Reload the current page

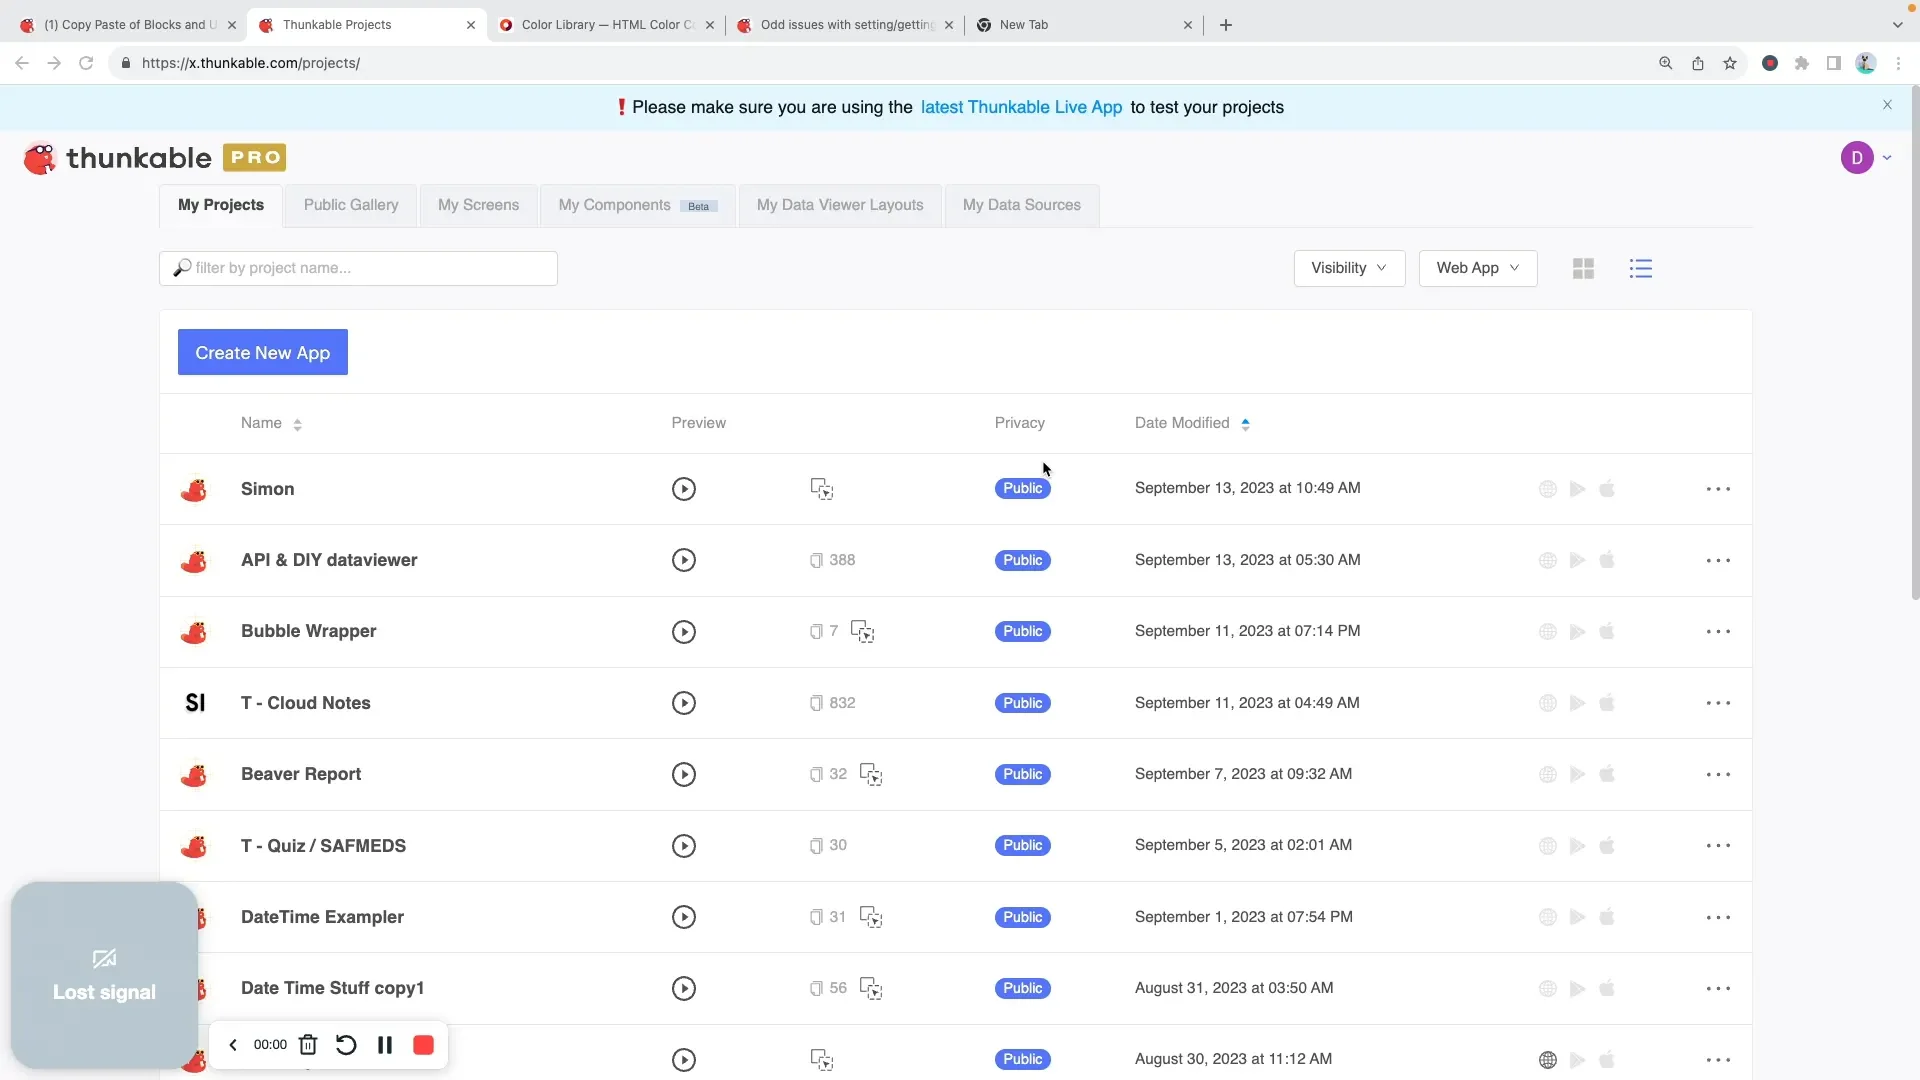tap(86, 63)
